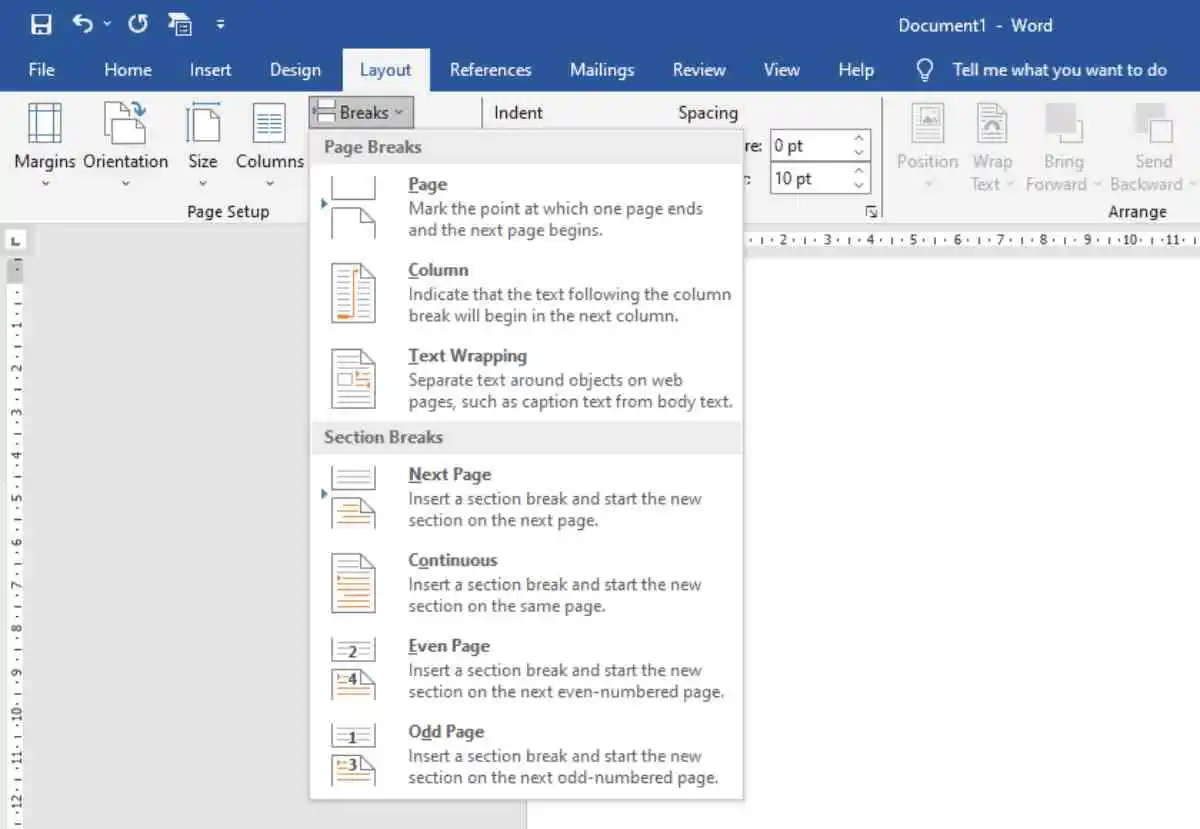This screenshot has height=829, width=1200.
Task: Click the Send Backward icon
Action: (x=1153, y=123)
